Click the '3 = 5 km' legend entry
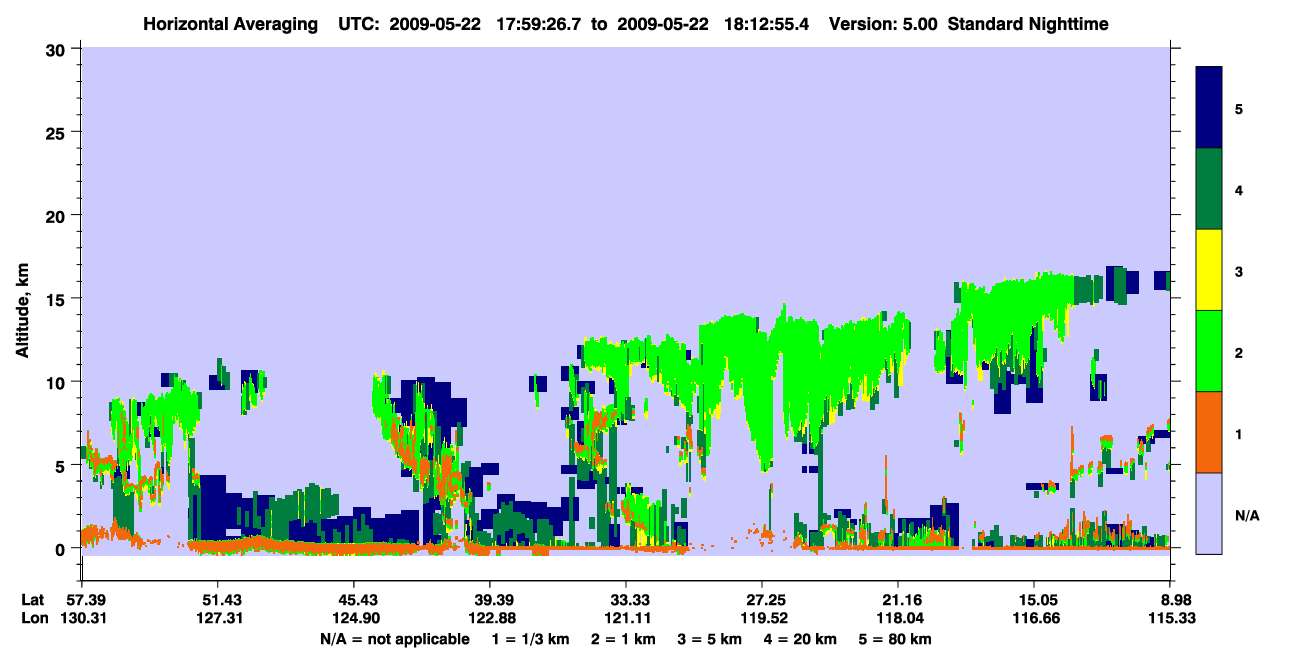 (710, 639)
